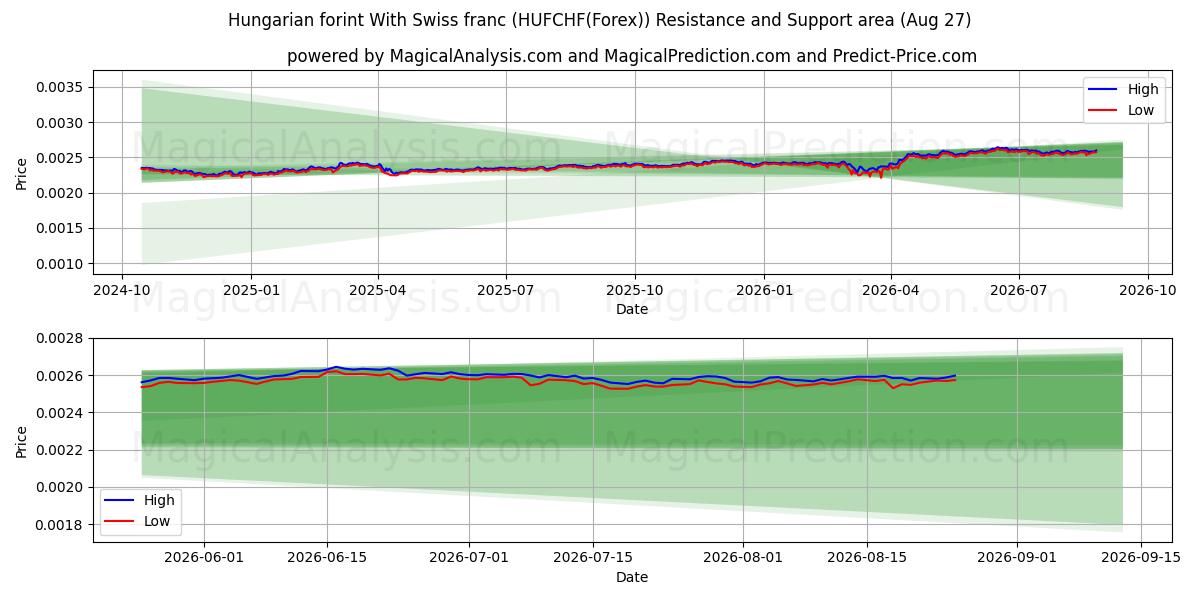The height and width of the screenshot is (600, 1200).
Task: Click the top chart x-axis label 2026-07
Action: point(1018,290)
